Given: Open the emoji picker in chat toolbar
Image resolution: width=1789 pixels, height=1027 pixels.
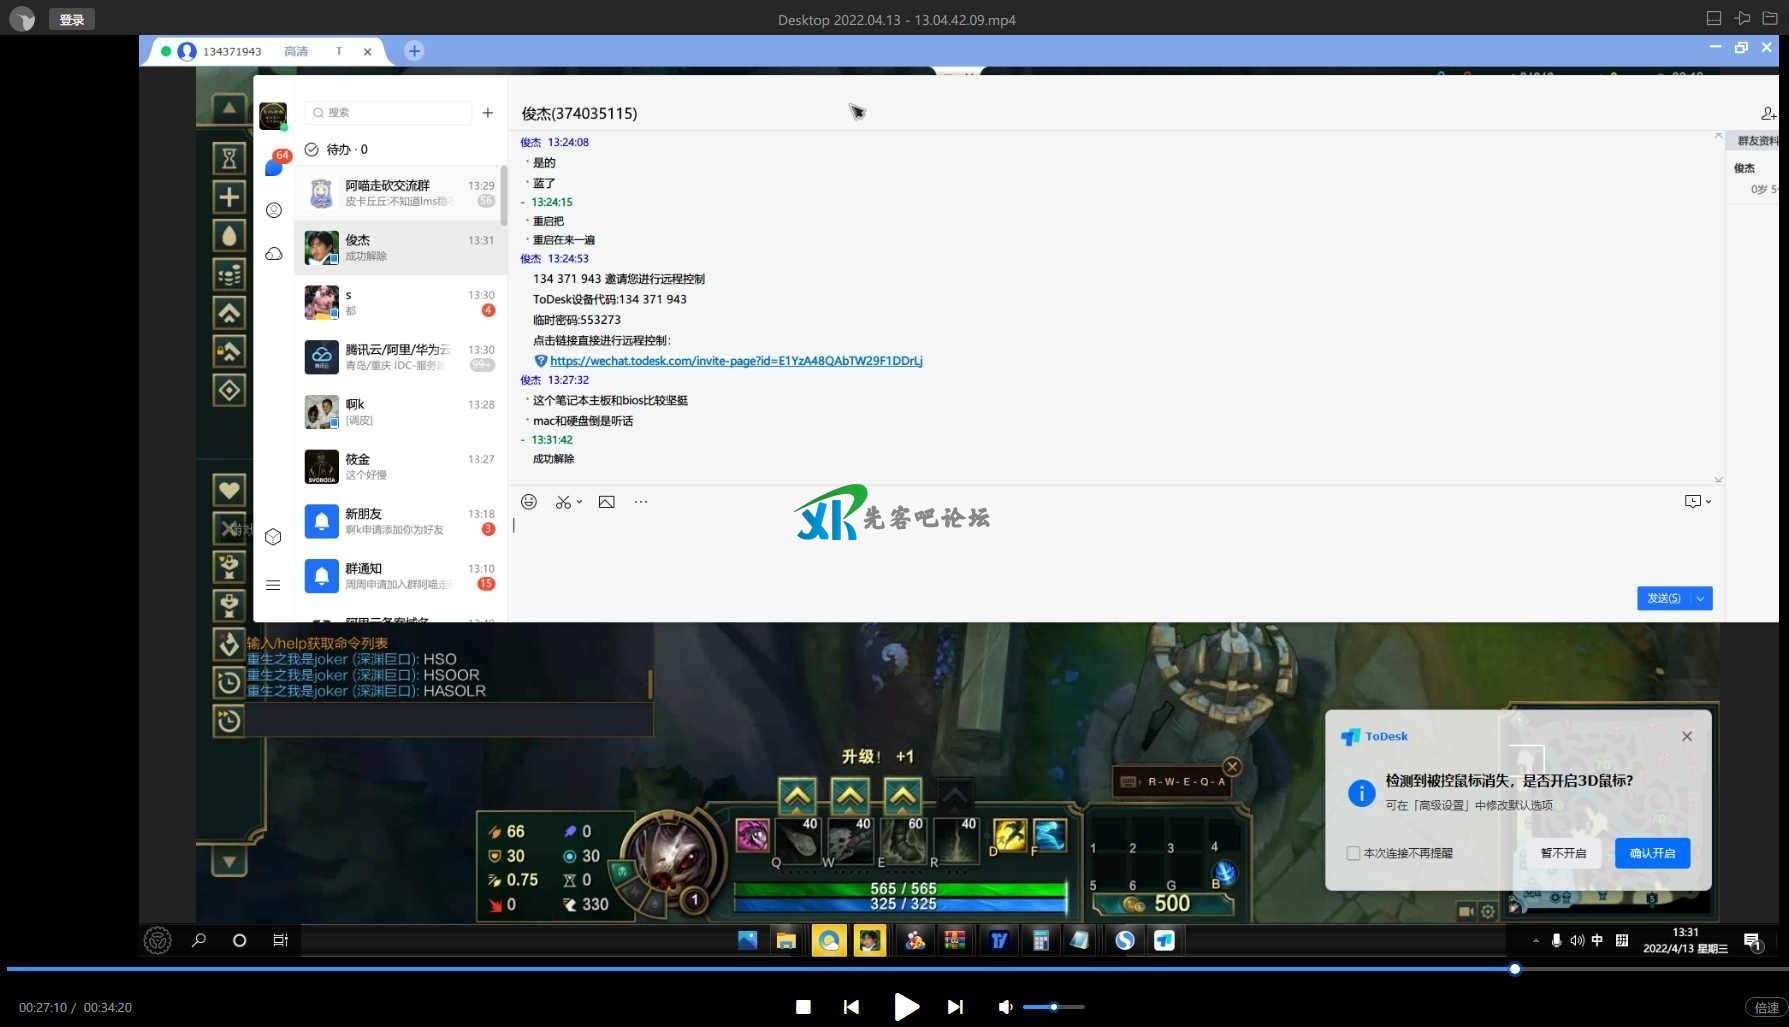Looking at the screenshot, I should (529, 502).
